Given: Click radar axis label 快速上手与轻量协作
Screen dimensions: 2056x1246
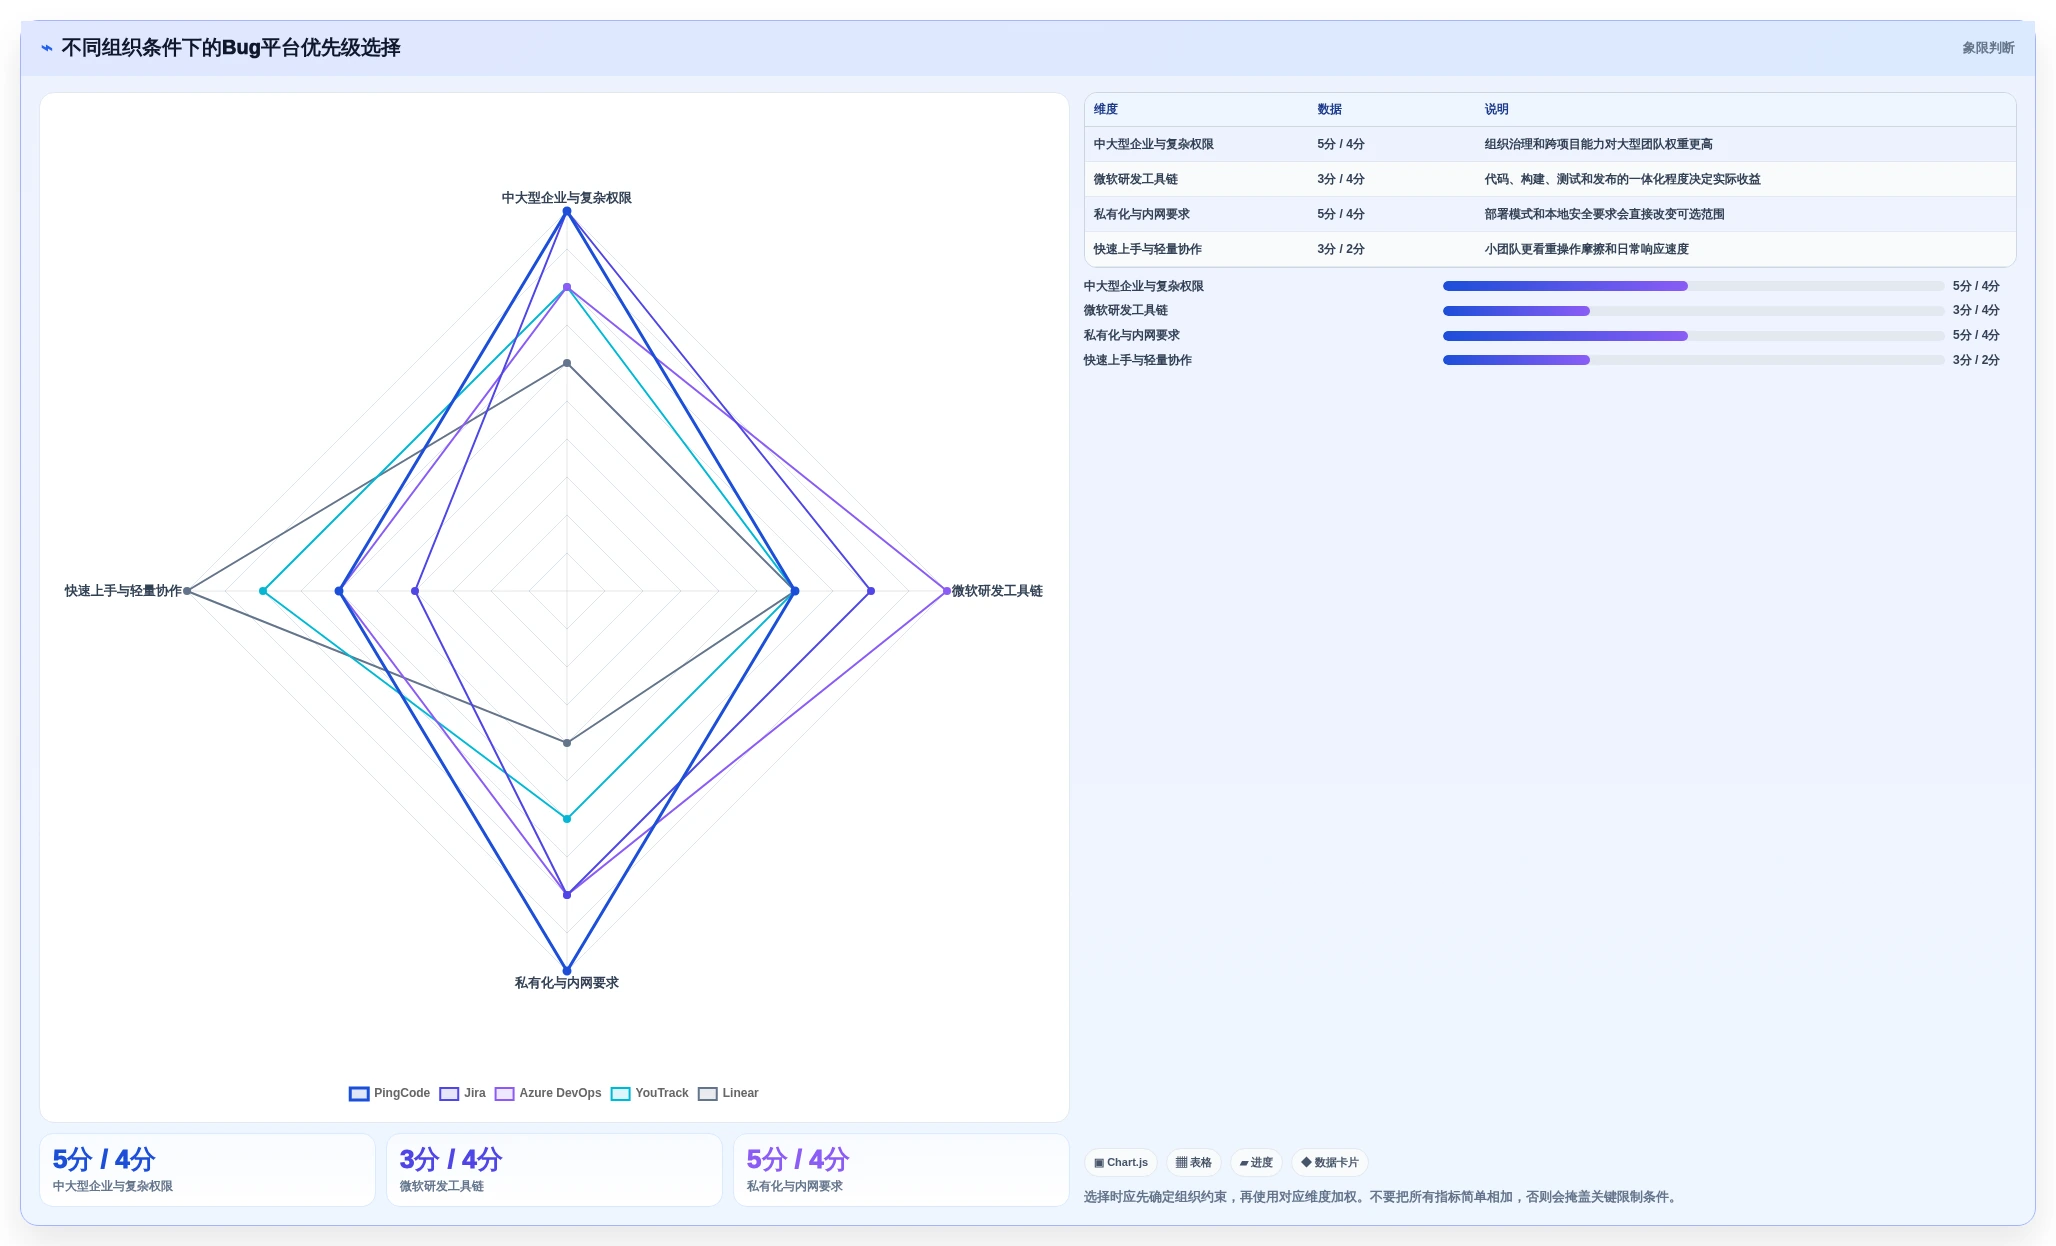Looking at the screenshot, I should coord(123,591).
